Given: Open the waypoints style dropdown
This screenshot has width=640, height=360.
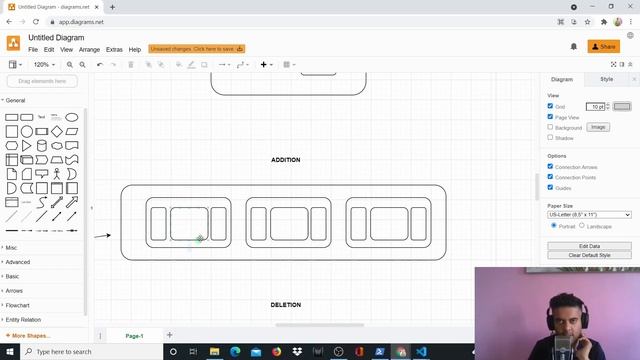Looking at the screenshot, I should click(243, 64).
